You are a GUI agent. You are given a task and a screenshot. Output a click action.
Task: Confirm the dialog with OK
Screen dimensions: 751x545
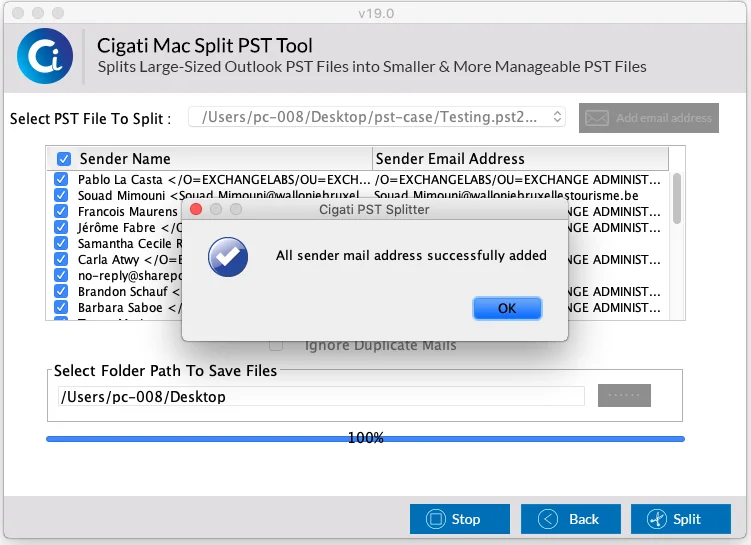point(507,308)
